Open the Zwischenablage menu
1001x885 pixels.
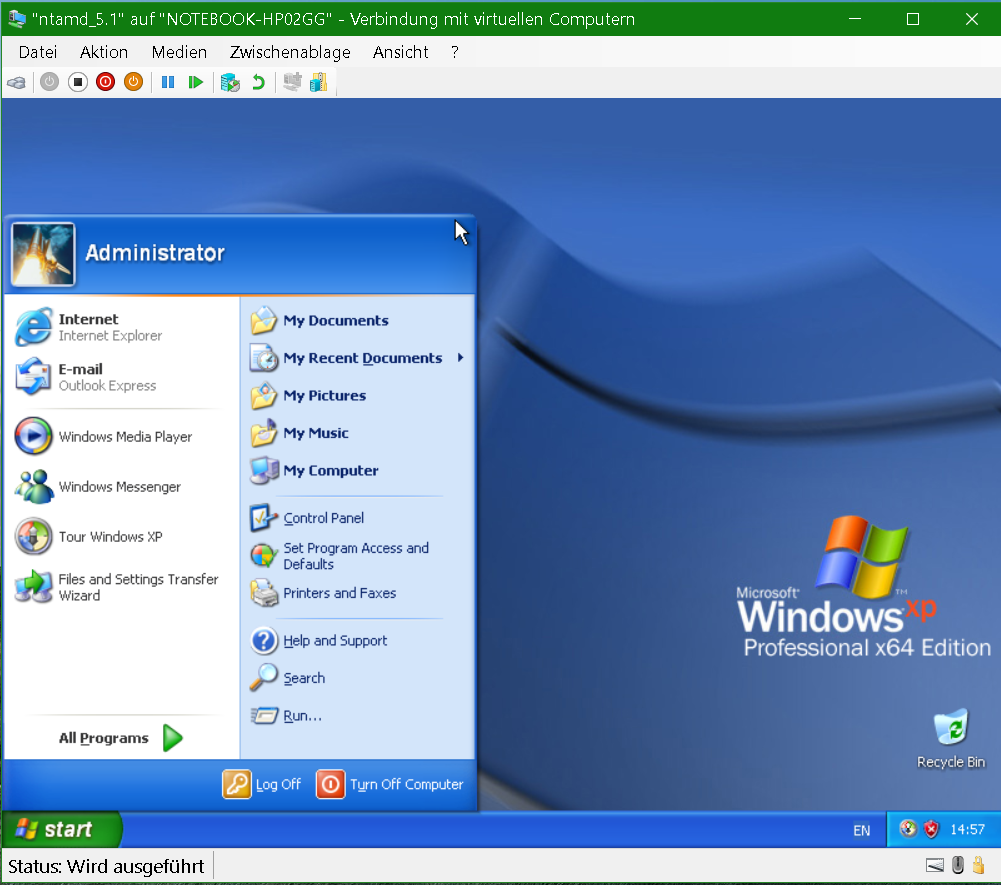point(290,52)
